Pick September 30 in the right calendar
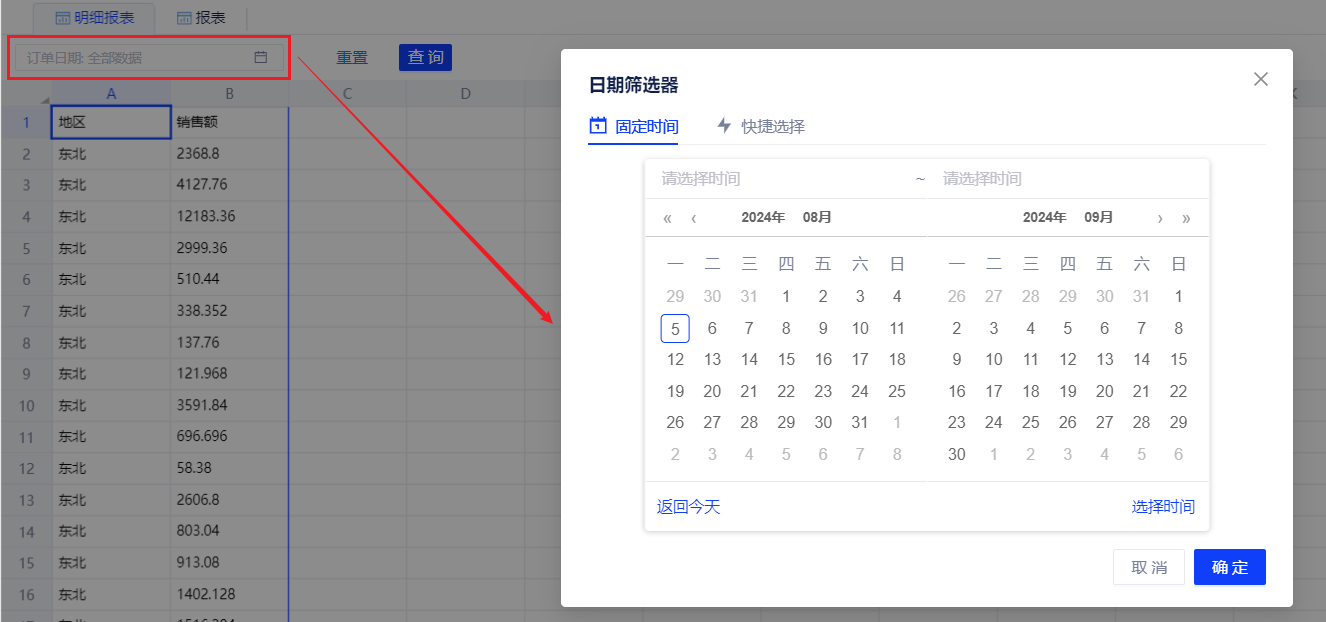1326x622 pixels. (957, 454)
